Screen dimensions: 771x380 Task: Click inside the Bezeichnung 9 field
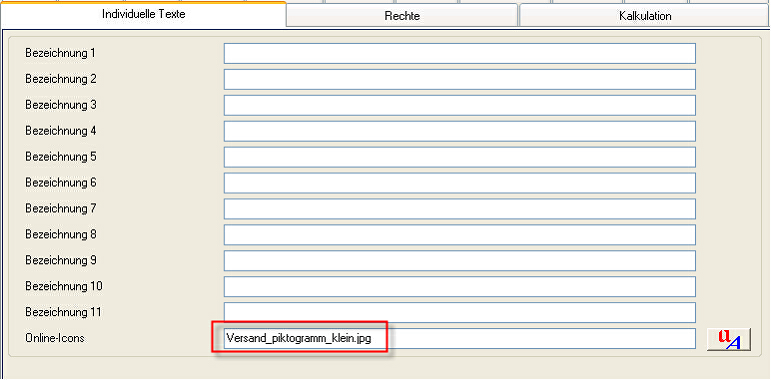pos(460,261)
